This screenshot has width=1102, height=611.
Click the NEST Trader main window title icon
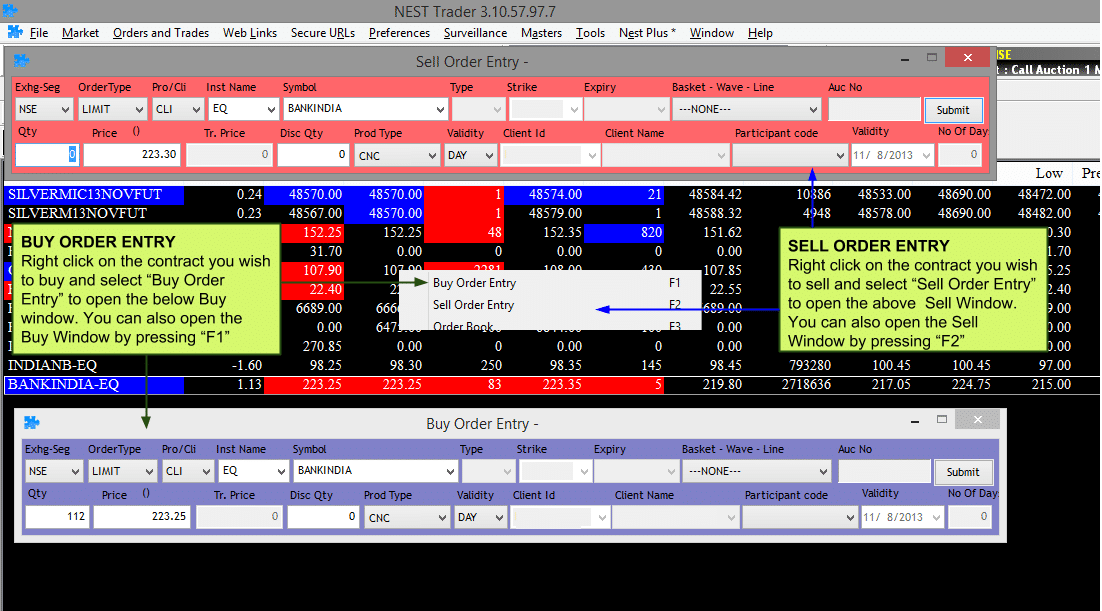tap(10, 9)
